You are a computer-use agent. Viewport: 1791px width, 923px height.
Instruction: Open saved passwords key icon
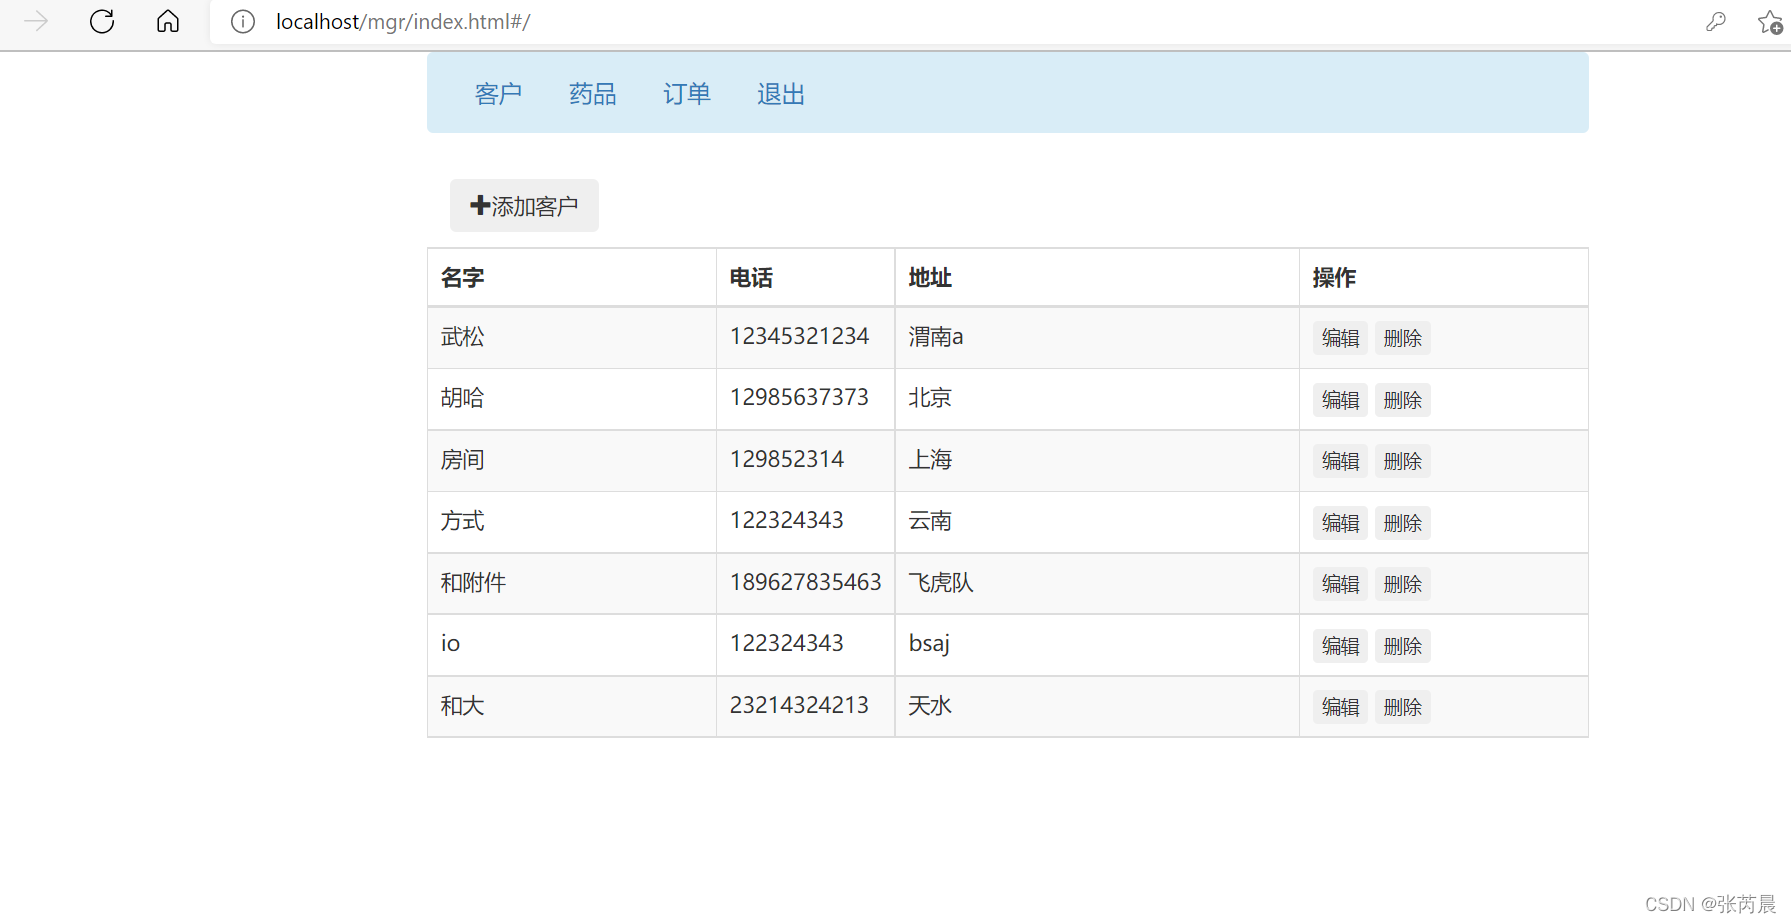tap(1716, 21)
